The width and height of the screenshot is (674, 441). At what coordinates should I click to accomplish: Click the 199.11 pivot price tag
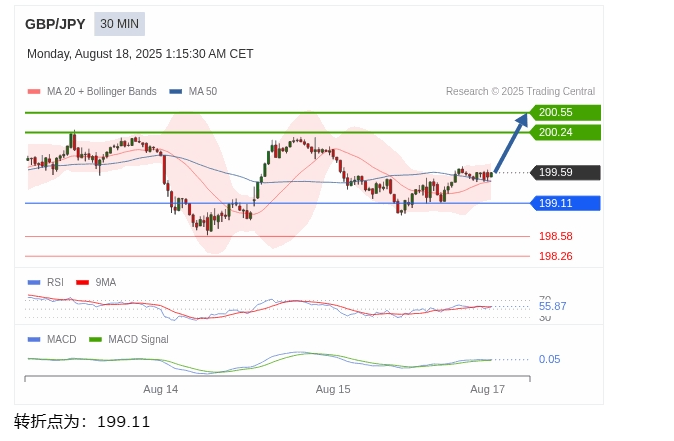(565, 203)
